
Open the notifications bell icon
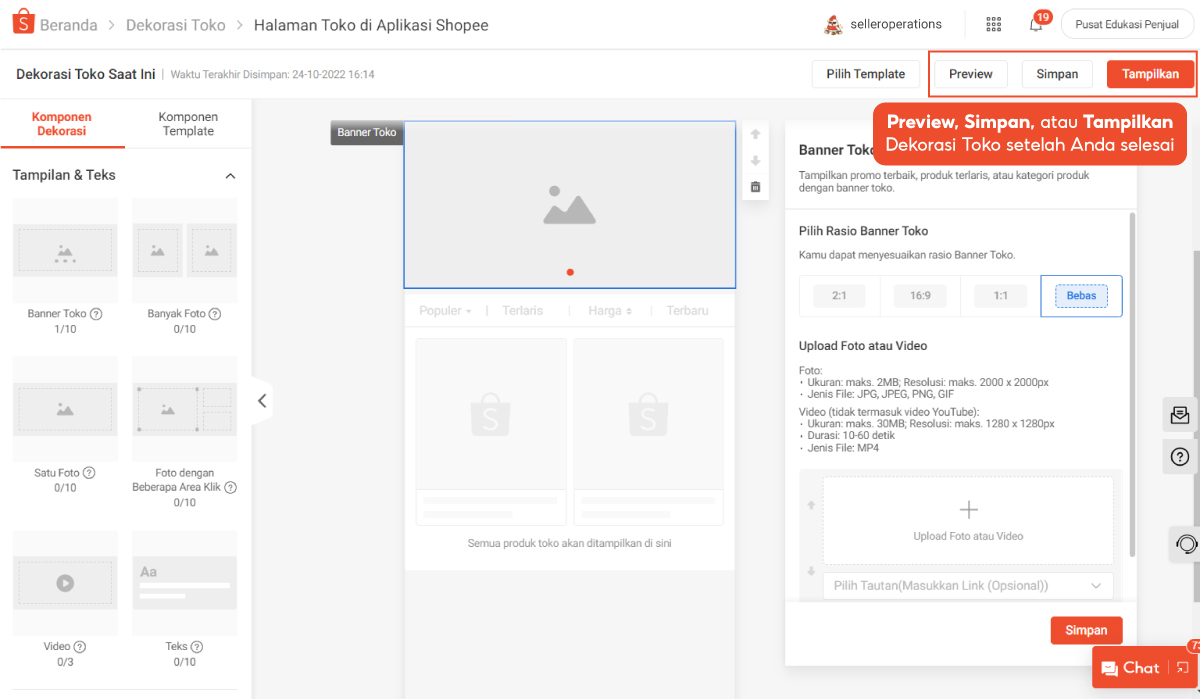1036,24
